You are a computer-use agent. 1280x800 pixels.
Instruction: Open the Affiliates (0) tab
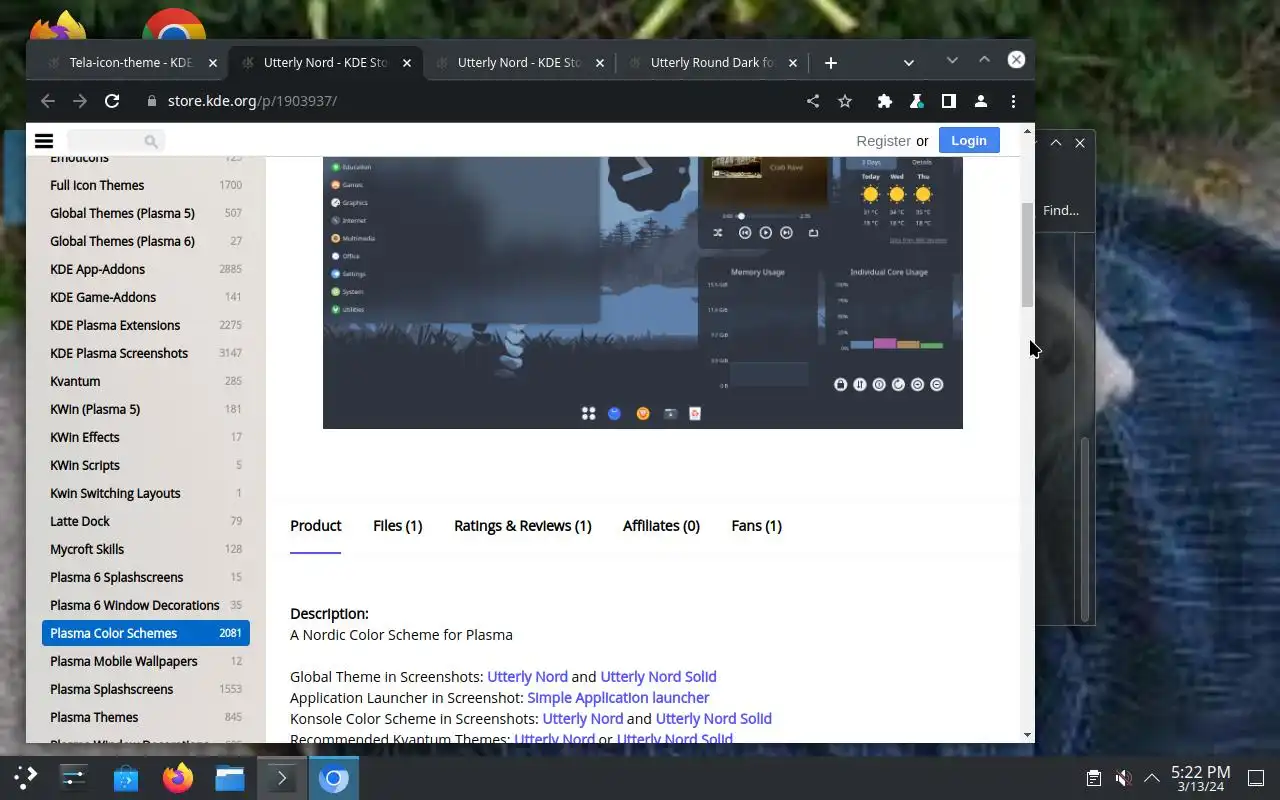click(661, 526)
